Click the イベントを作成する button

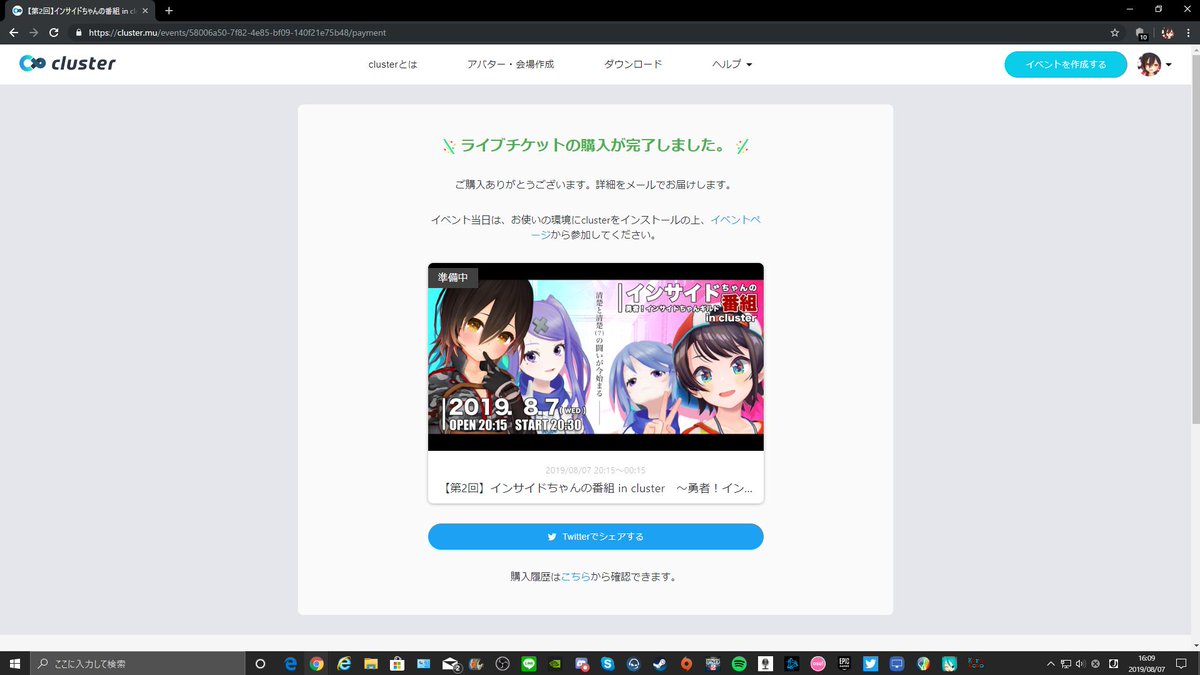point(1066,64)
